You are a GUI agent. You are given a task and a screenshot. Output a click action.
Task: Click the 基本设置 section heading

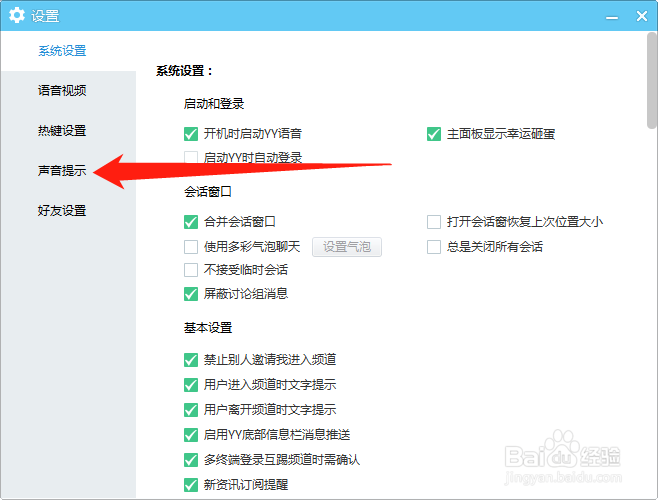click(208, 327)
